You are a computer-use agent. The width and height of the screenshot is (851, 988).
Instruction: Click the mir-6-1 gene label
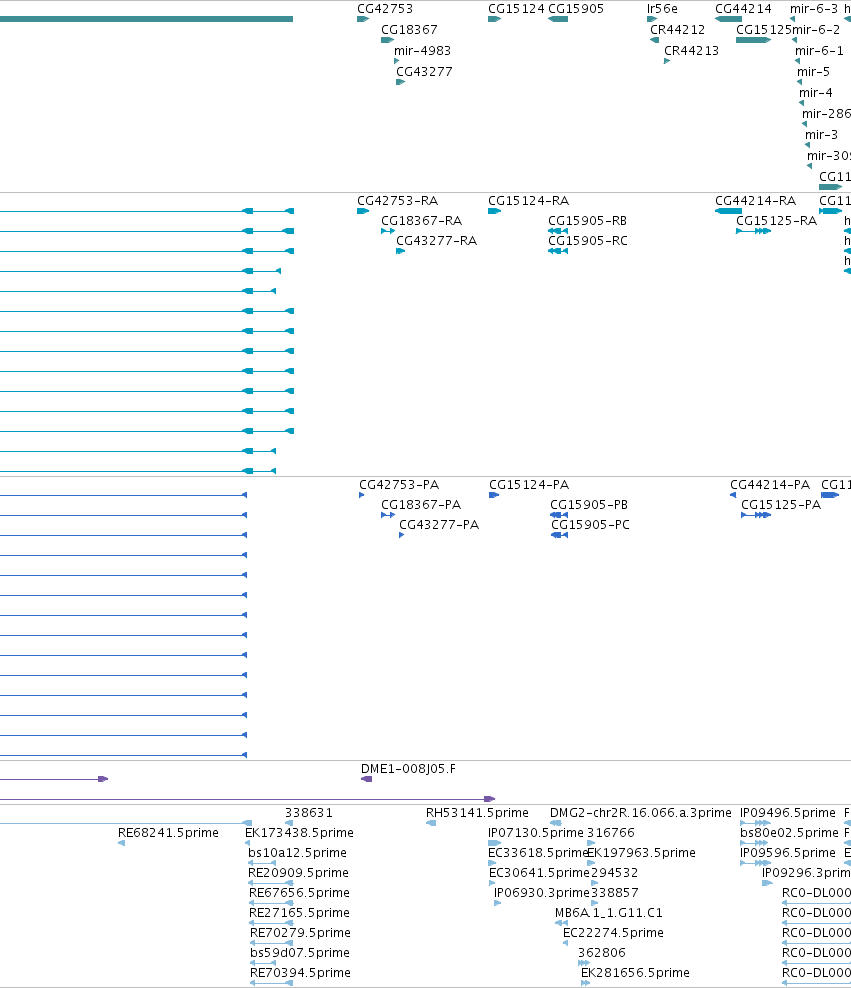point(819,50)
